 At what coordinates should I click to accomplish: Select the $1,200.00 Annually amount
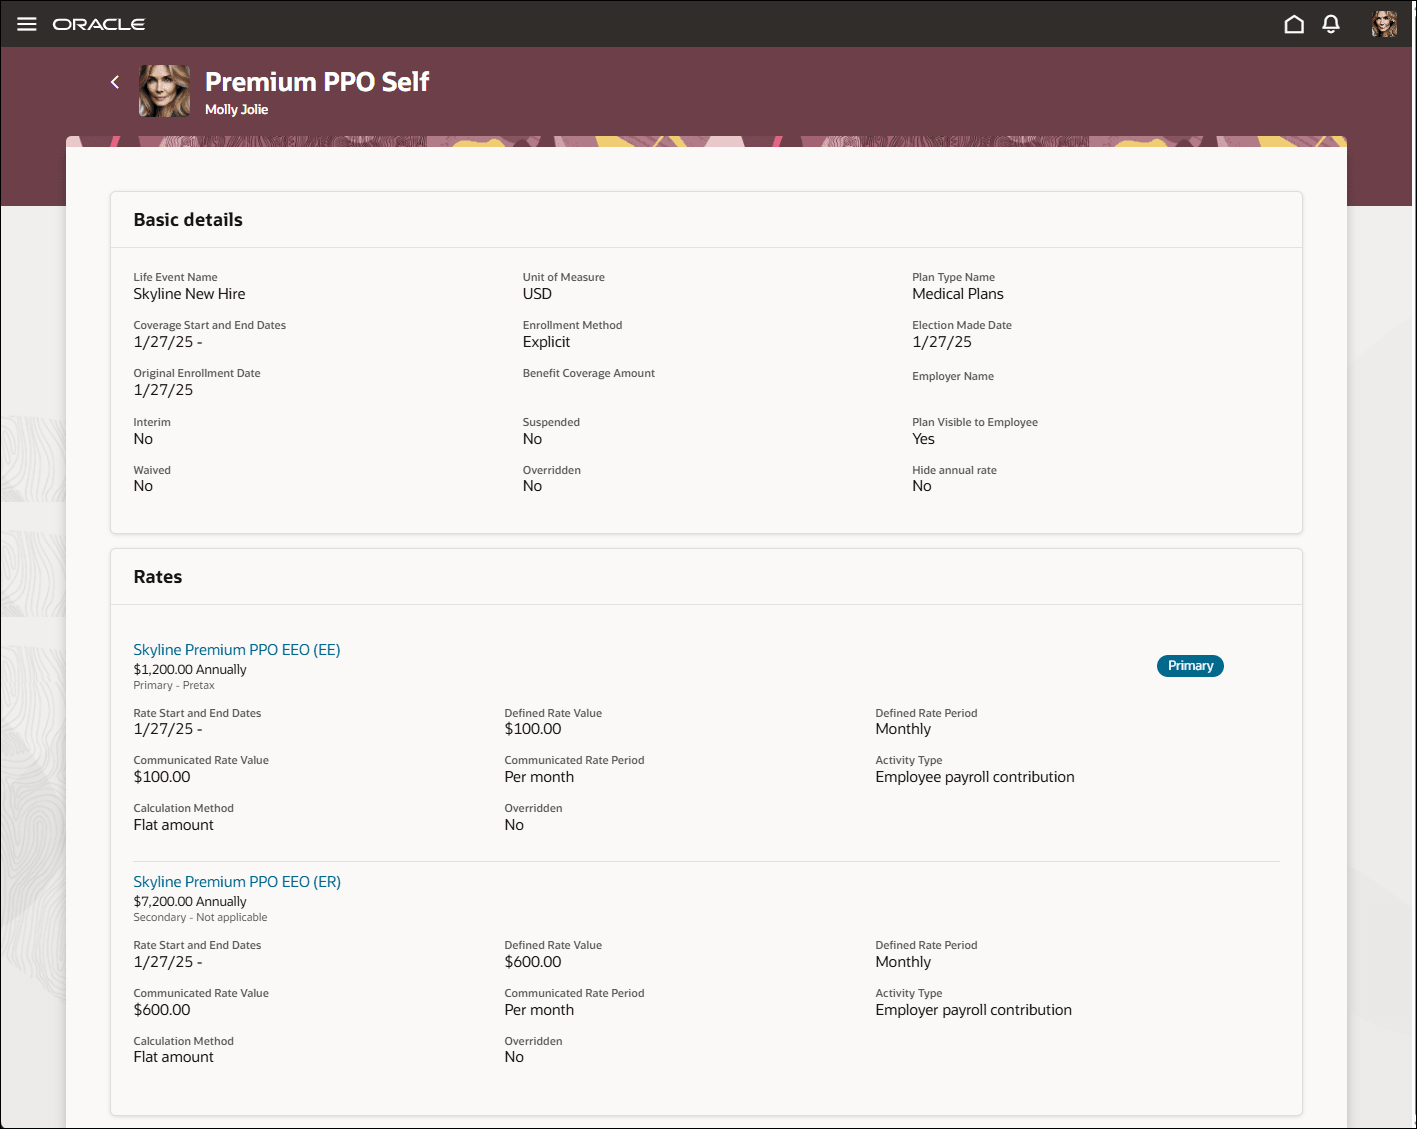click(190, 670)
